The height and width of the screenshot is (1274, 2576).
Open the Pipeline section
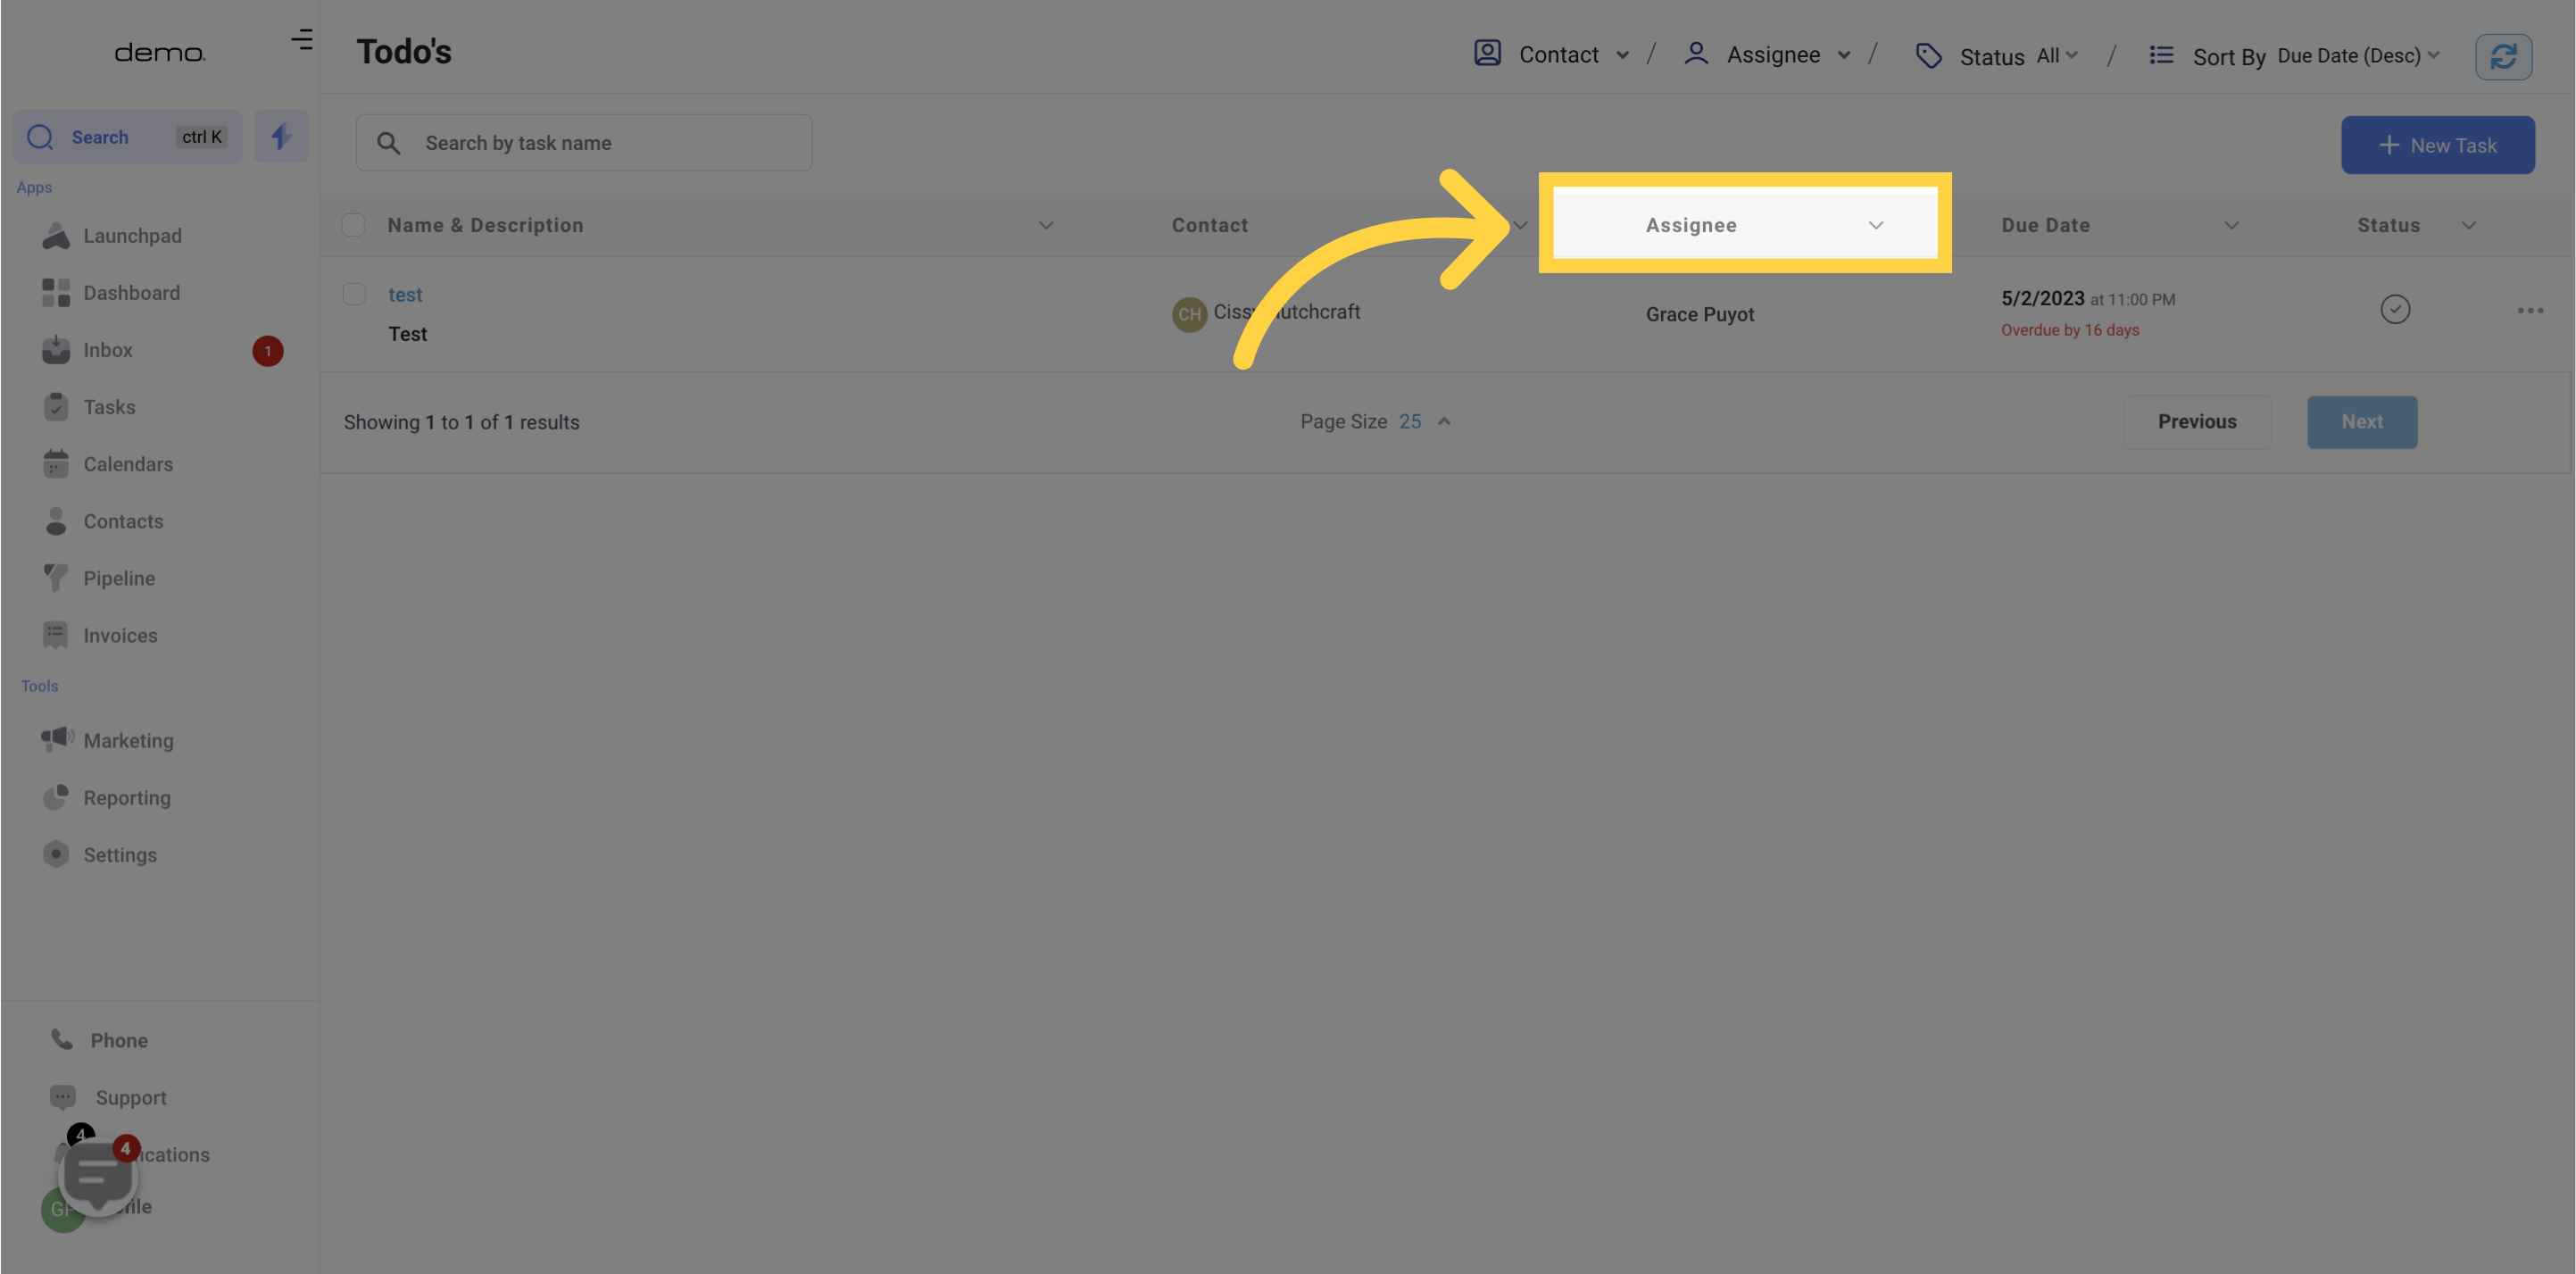(117, 579)
